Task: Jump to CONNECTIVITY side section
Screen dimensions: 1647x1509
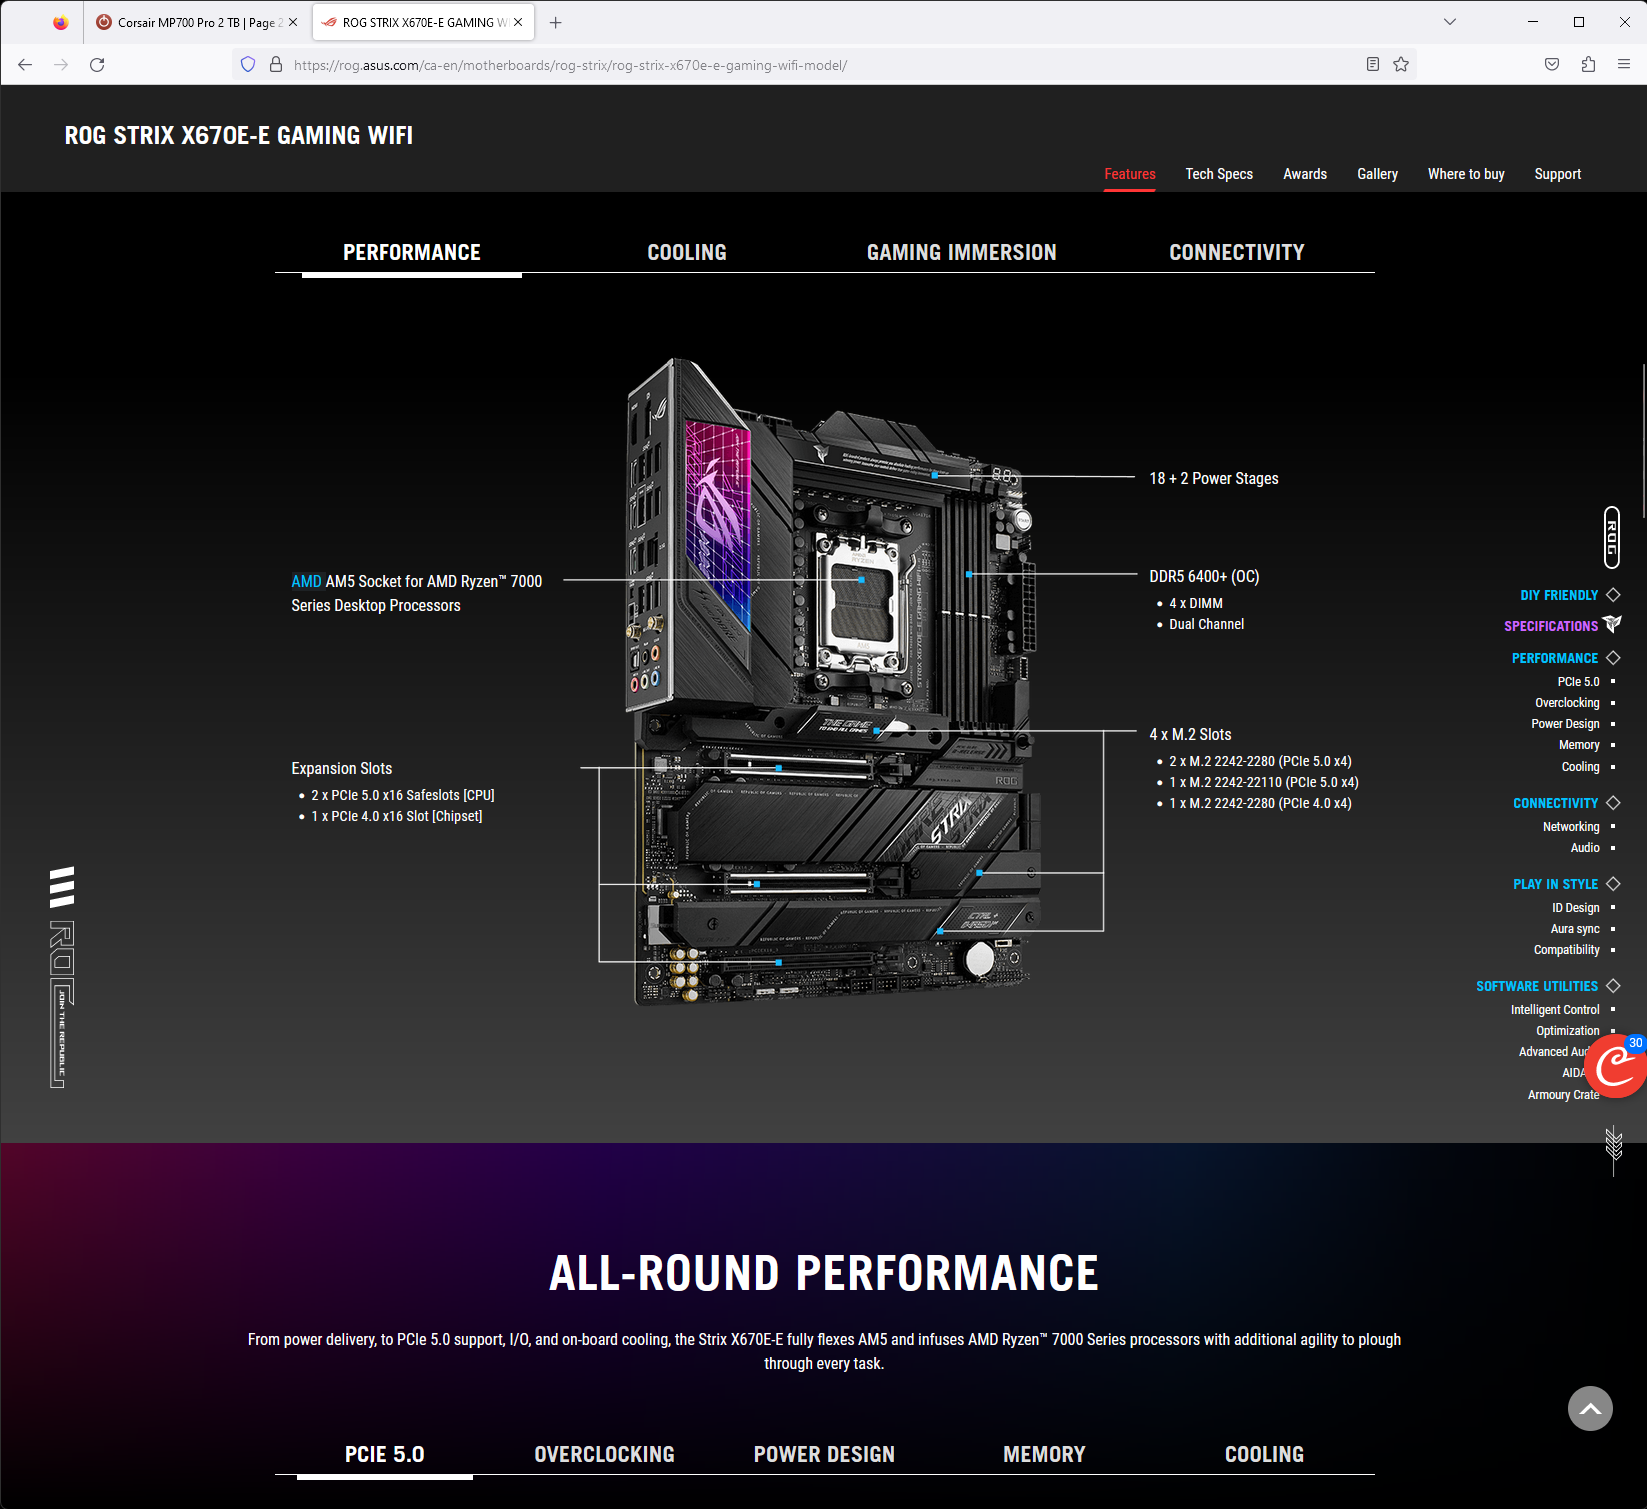Action: 1555,803
